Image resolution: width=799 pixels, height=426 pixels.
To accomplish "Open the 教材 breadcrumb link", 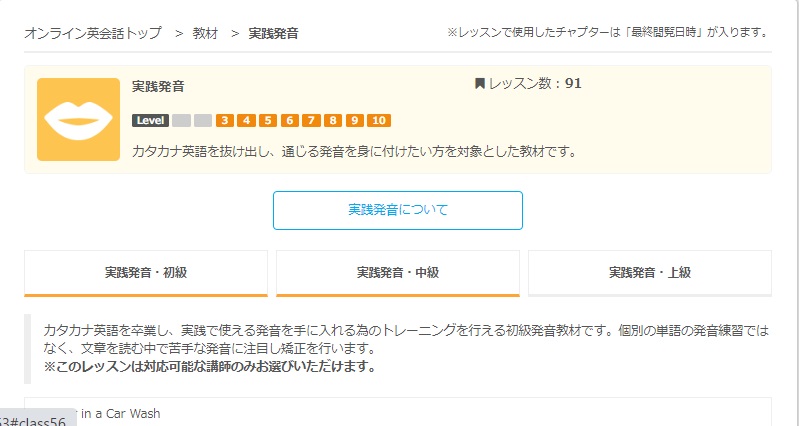I will [x=205, y=34].
